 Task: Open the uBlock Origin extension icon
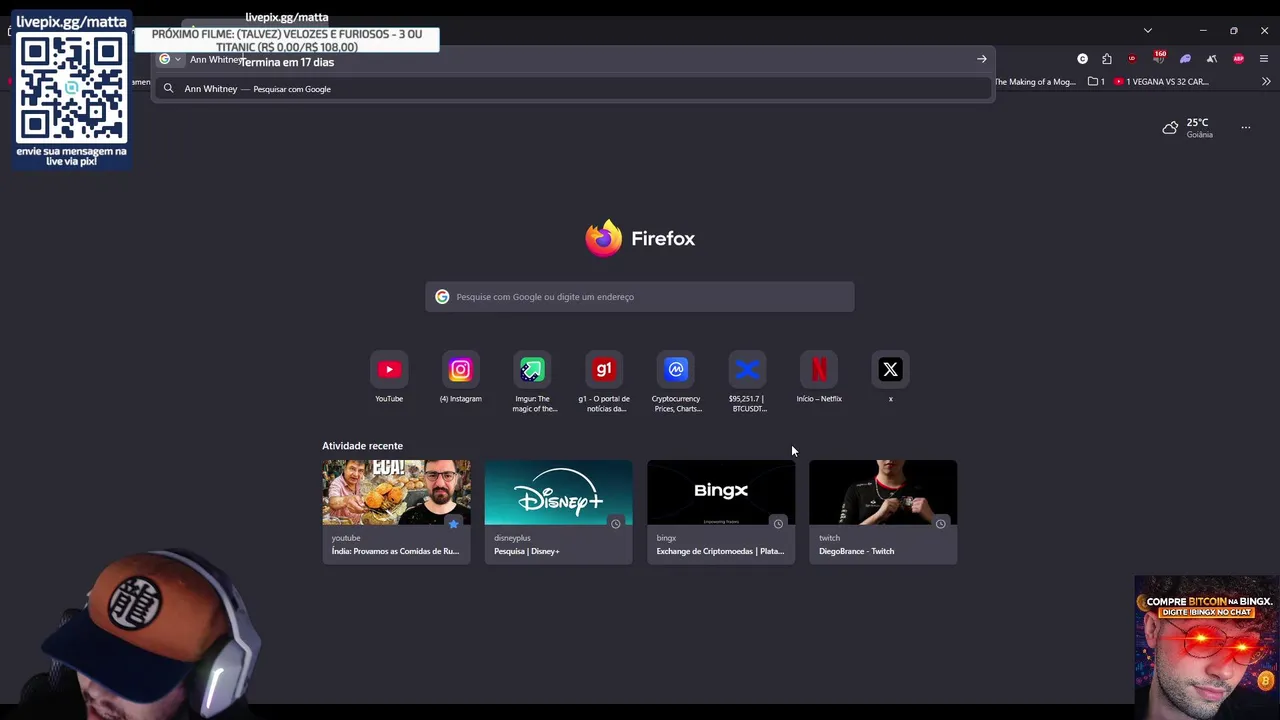tap(1132, 59)
